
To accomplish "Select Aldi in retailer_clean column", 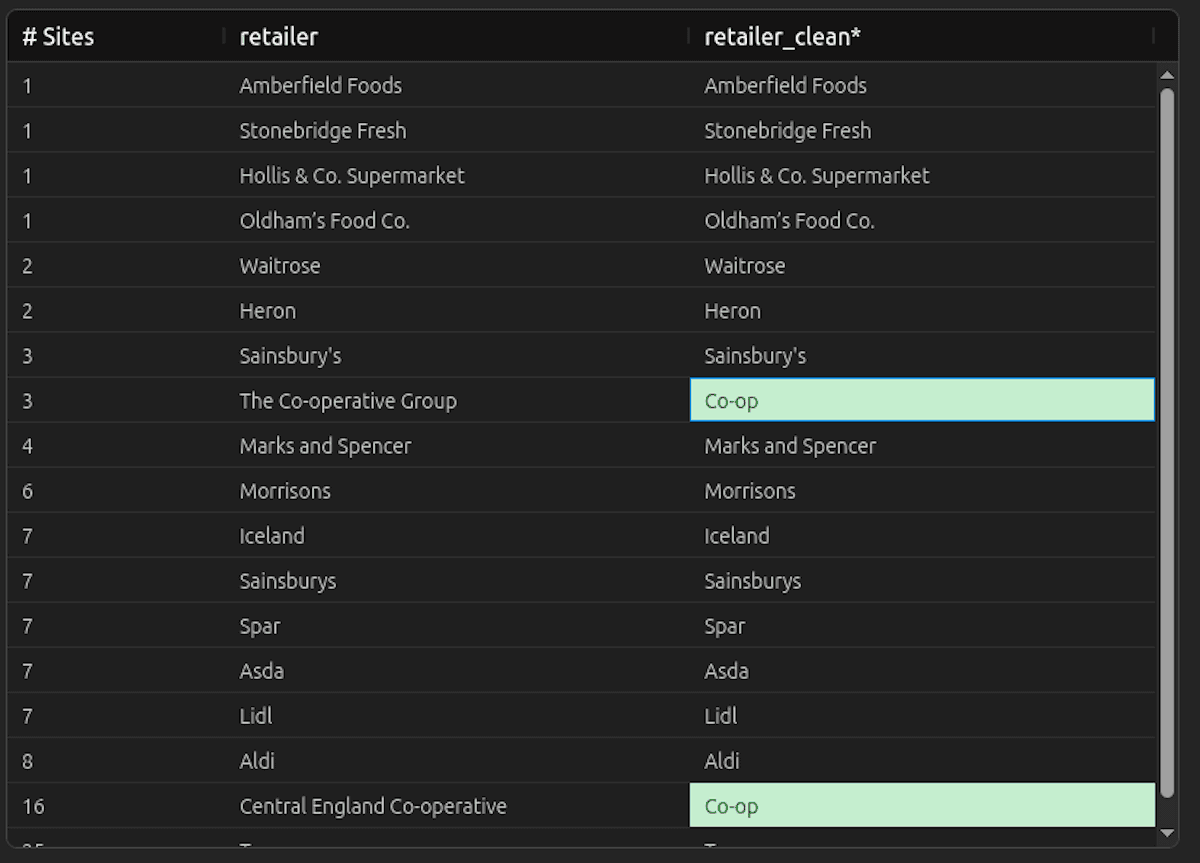I will 722,760.
